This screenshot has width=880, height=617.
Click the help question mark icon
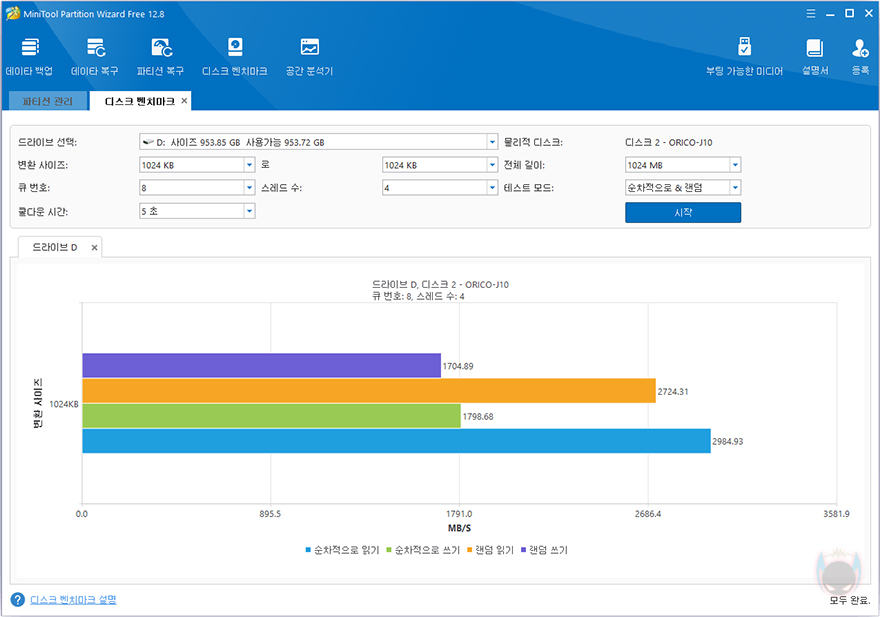click(17, 600)
